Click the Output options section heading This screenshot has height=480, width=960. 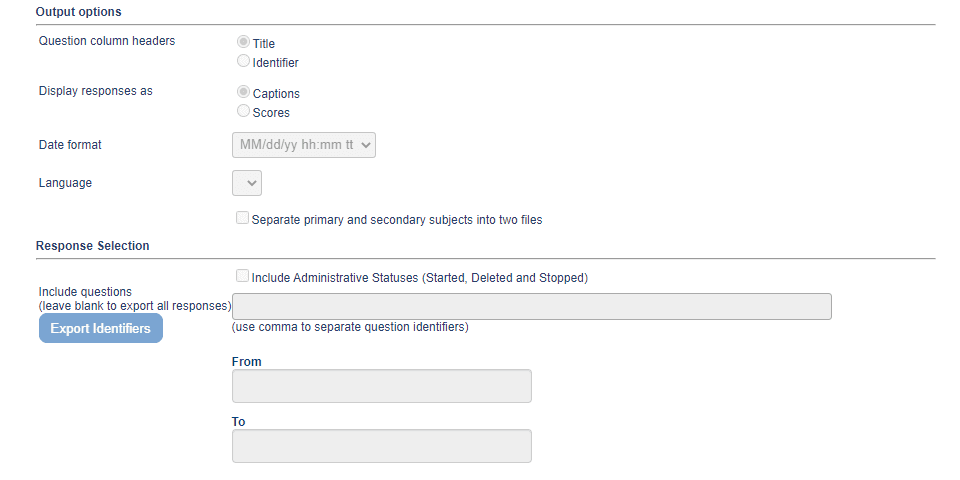click(x=79, y=12)
